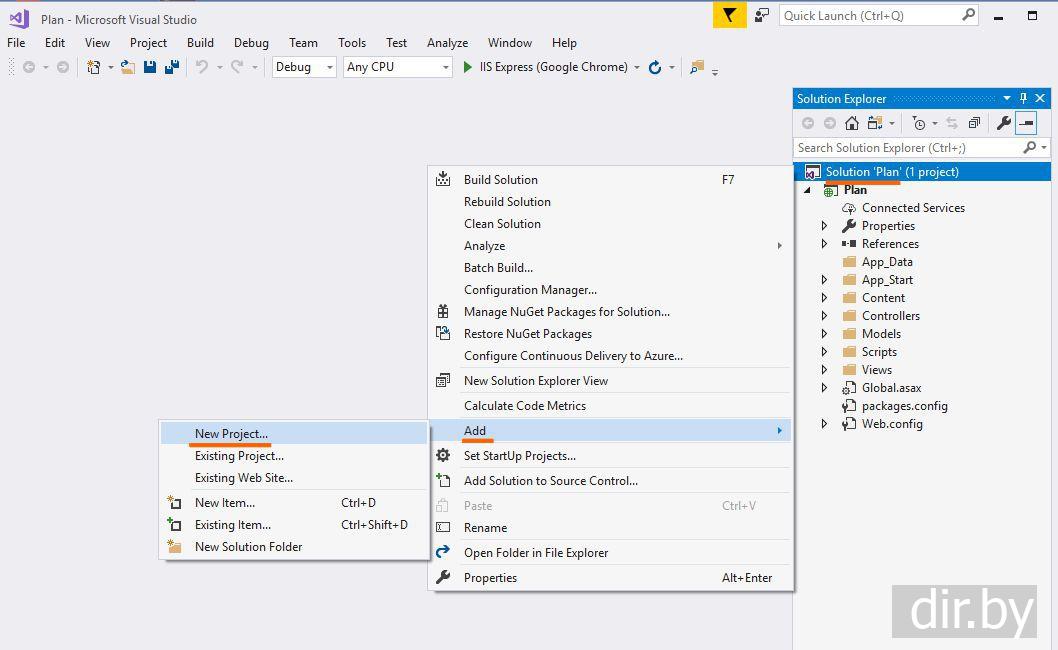Click the browser refresh icon in toolbar
Viewport: 1058px width, 650px height.
[655, 67]
